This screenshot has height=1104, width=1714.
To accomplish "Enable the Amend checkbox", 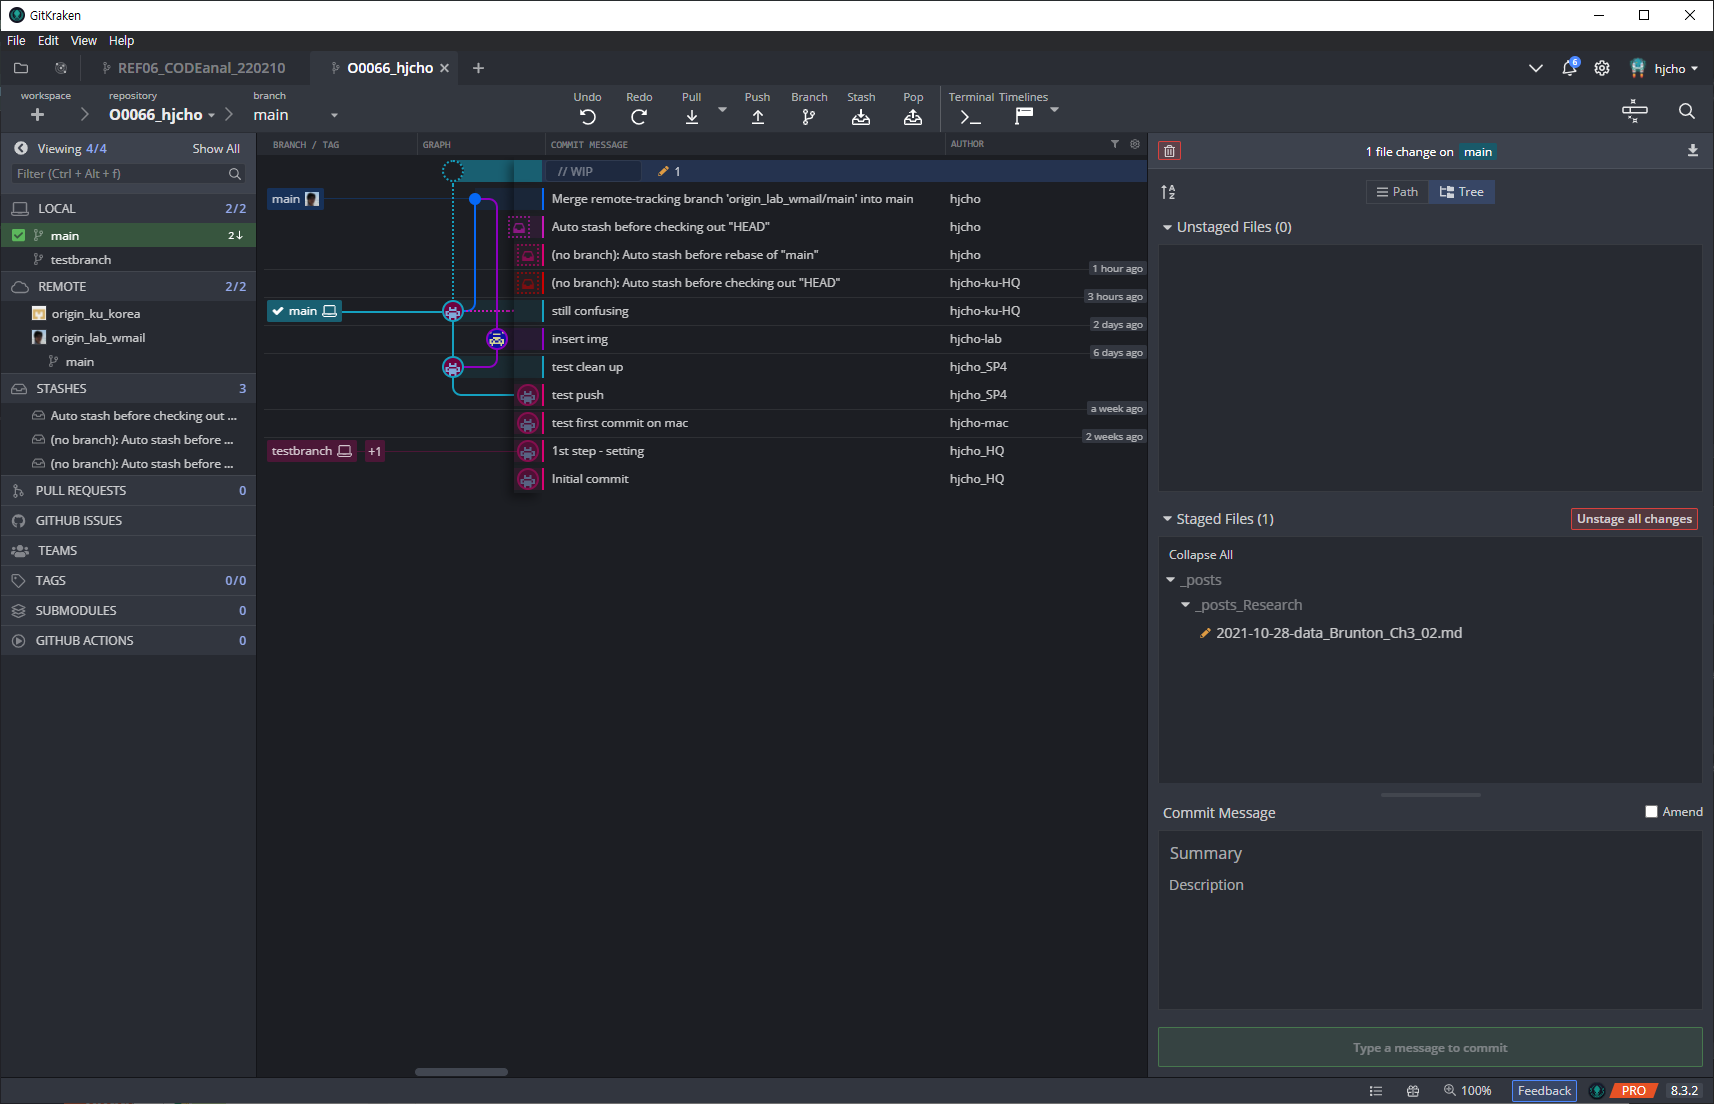I will pyautogui.click(x=1651, y=812).
